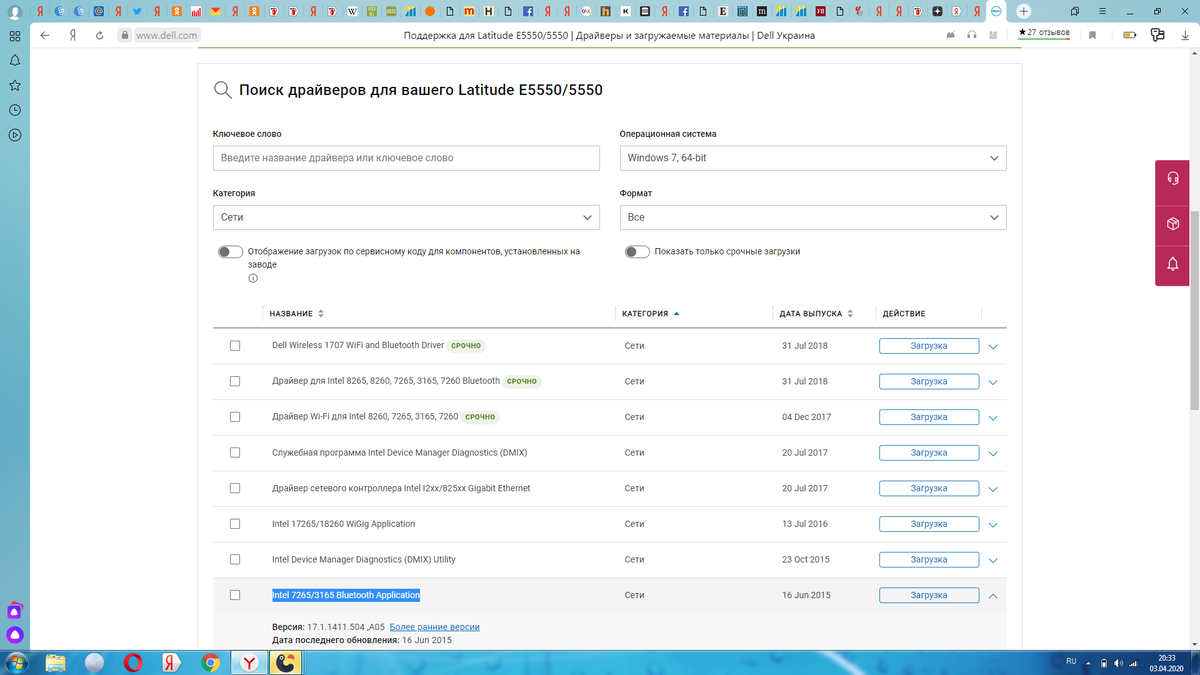The image size is (1200, 675).
Task: Toggle factory-installed components display switch
Action: [230, 252]
